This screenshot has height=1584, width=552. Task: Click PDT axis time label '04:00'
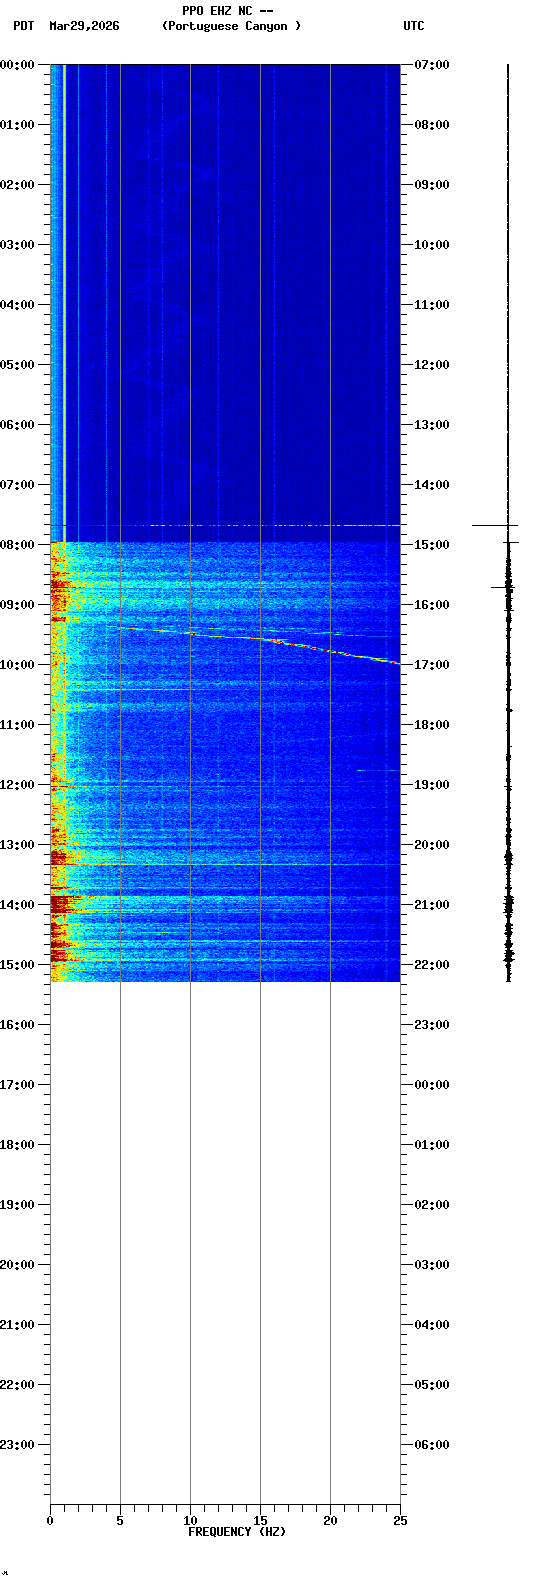17,305
